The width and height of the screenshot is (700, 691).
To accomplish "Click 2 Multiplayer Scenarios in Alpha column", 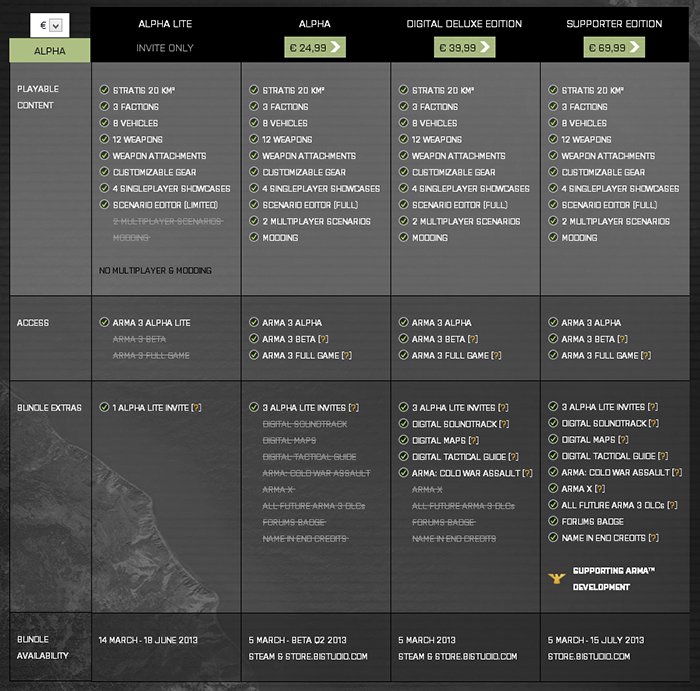I will (316, 221).
